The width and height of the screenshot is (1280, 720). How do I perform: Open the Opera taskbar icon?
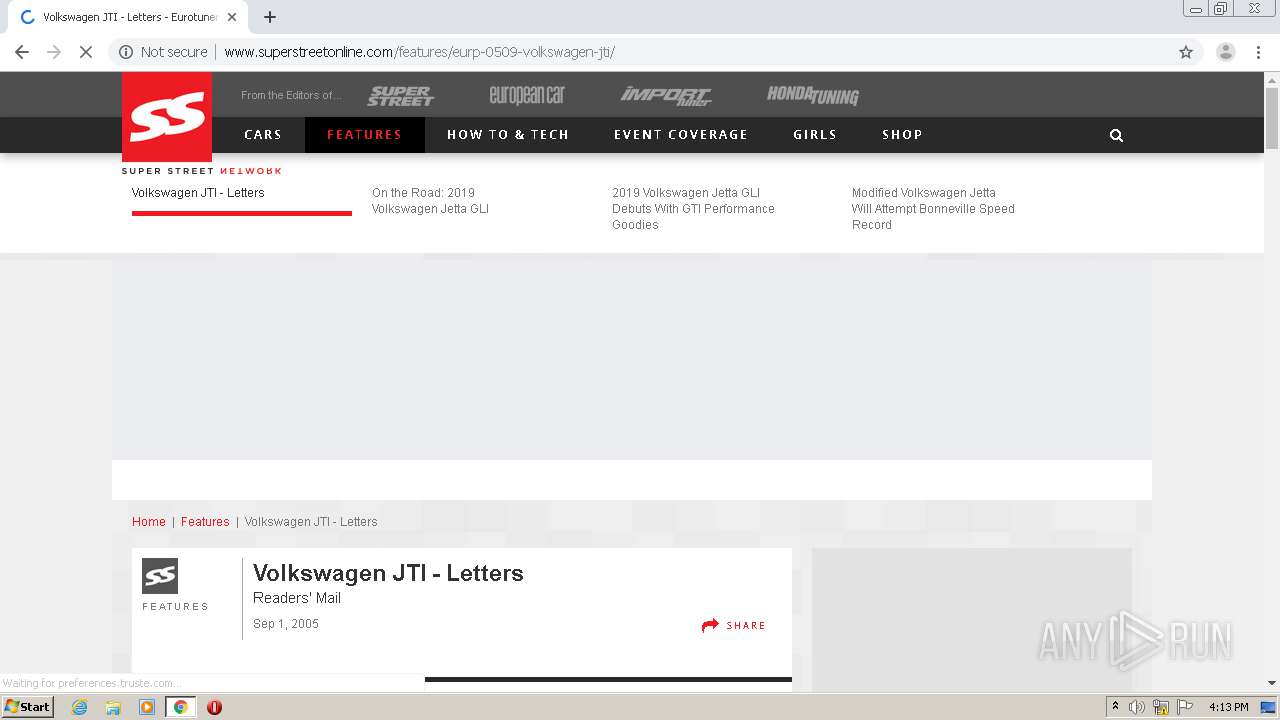point(214,707)
